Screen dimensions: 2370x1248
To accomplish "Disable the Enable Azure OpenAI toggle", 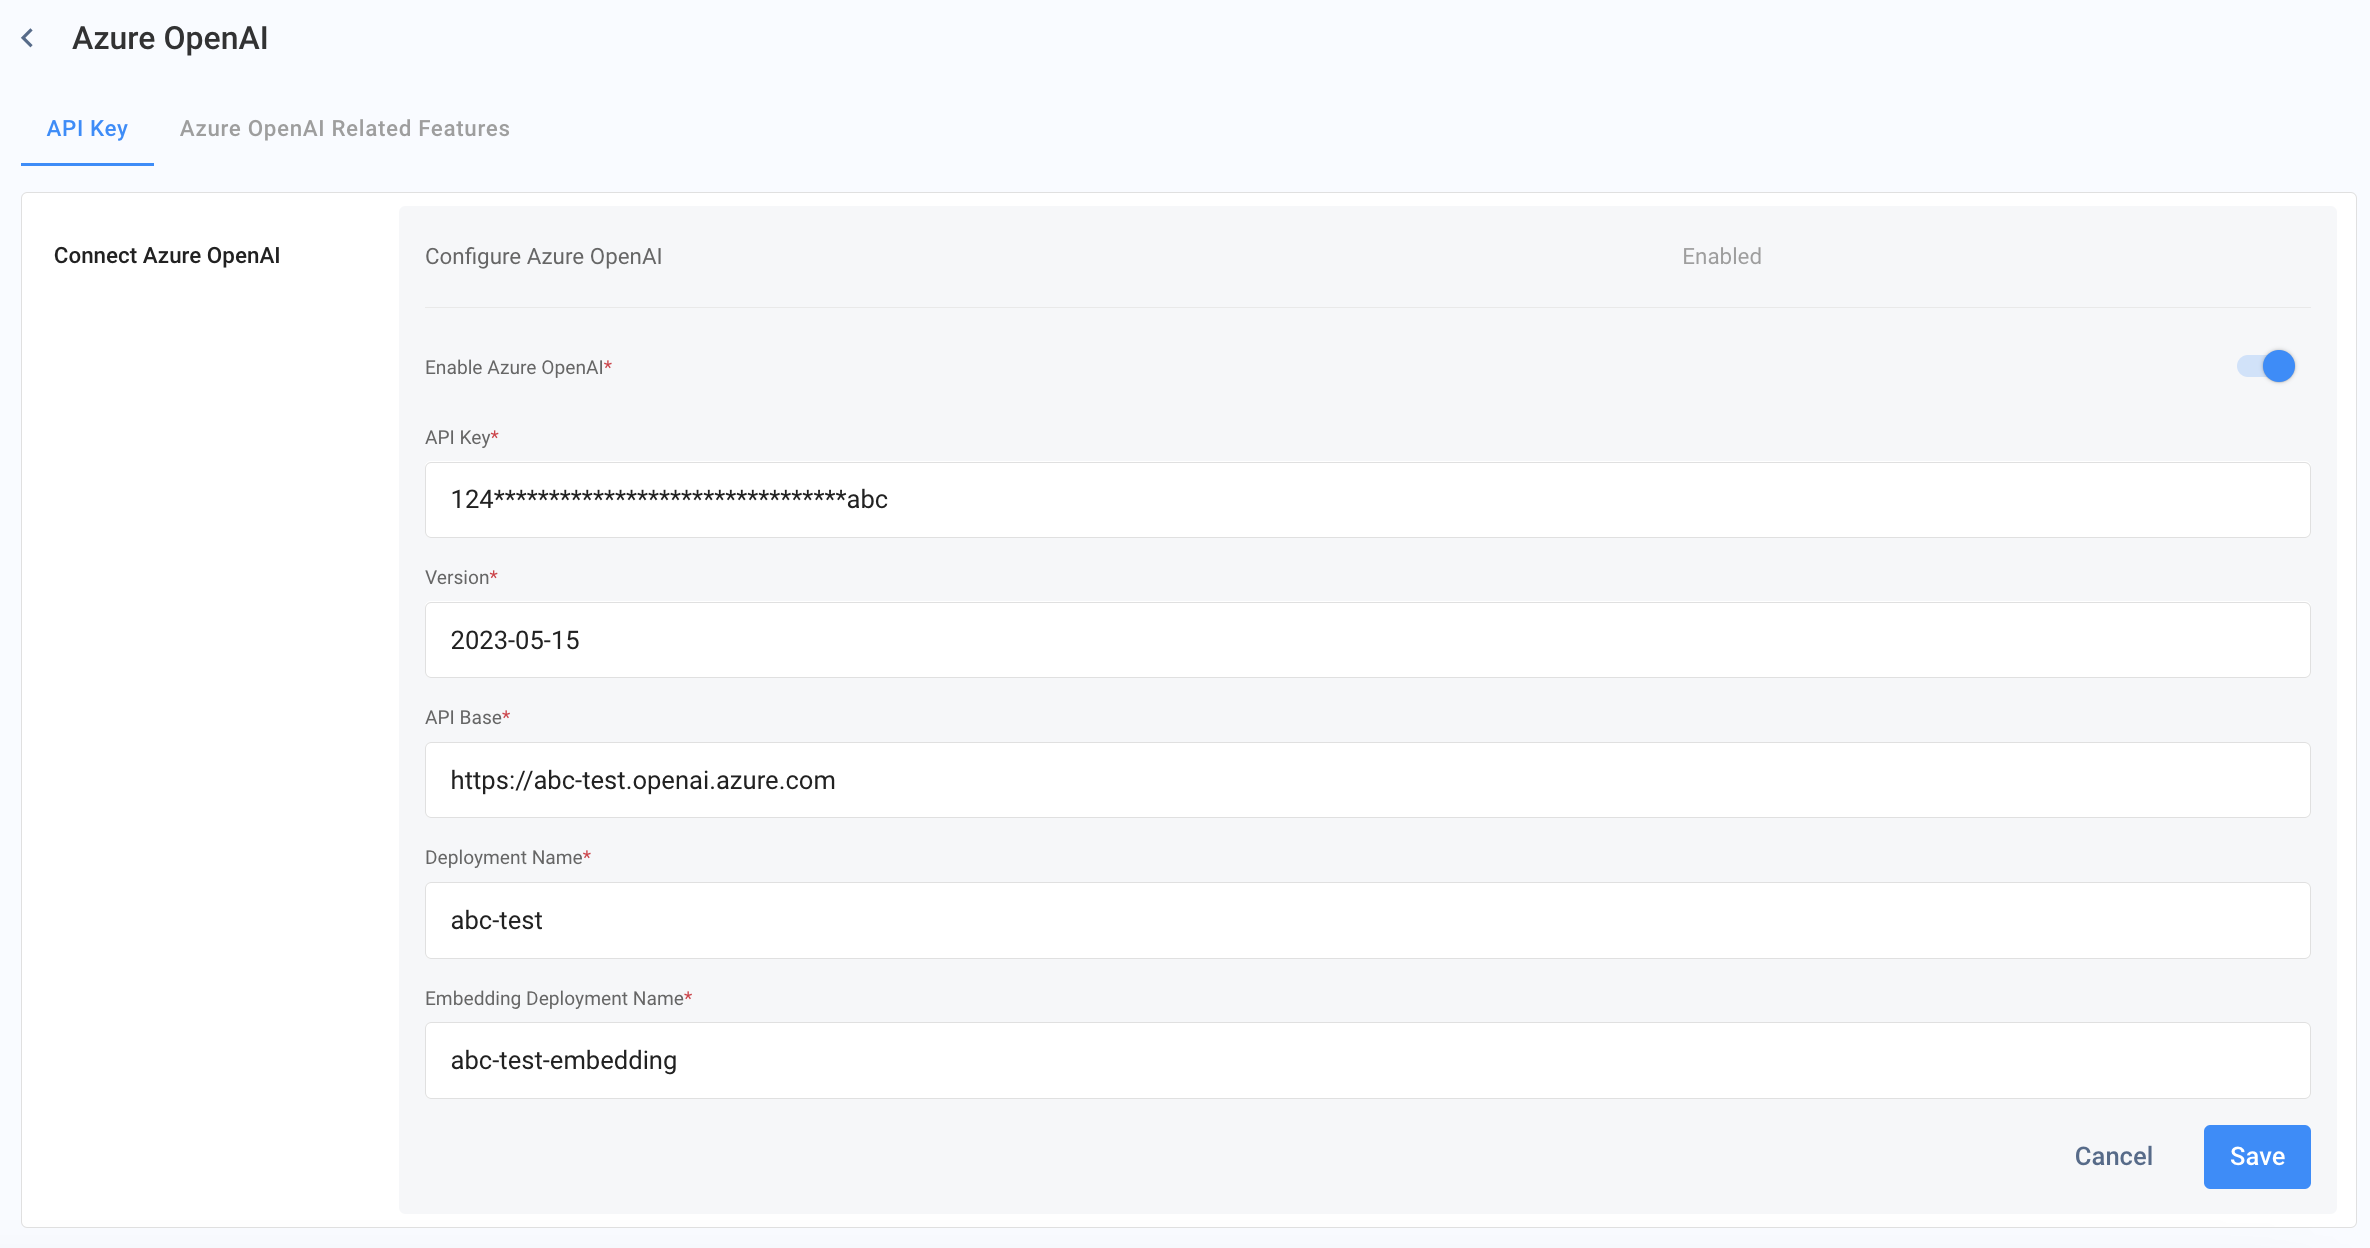I will [2266, 366].
